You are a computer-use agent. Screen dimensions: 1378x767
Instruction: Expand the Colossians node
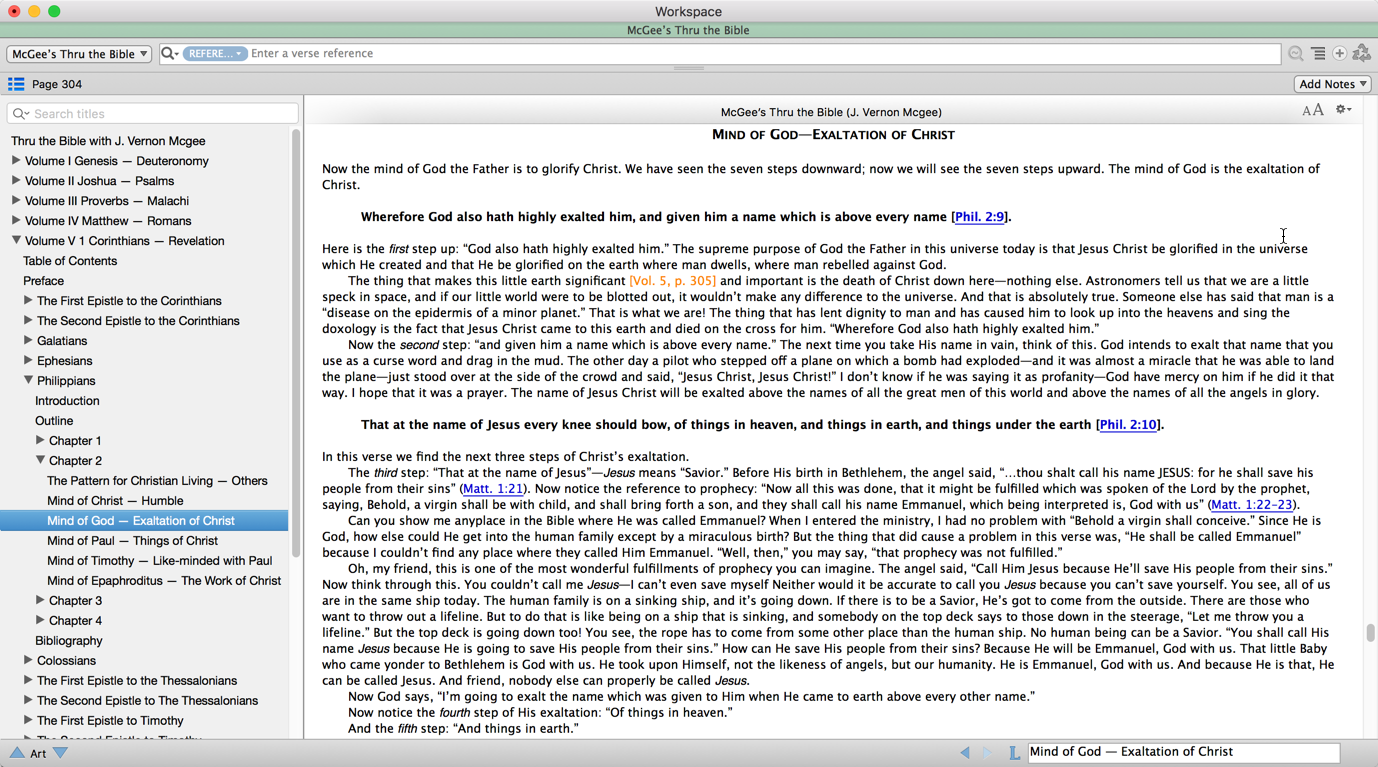(x=28, y=660)
